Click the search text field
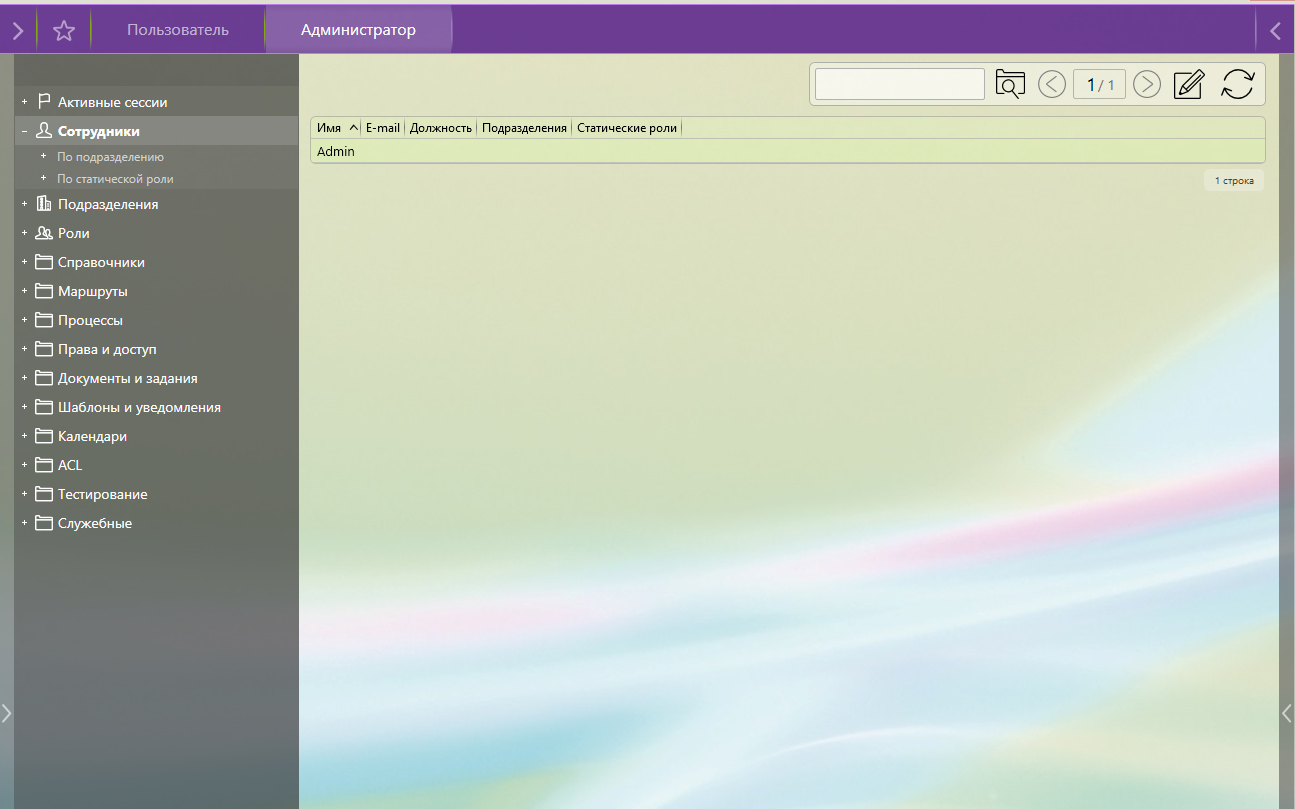Screen dimensions: 1295x809 (899, 84)
